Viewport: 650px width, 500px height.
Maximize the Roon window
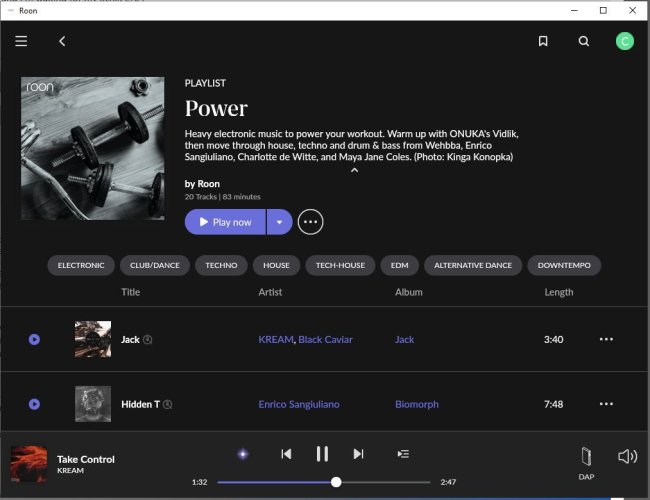pyautogui.click(x=604, y=10)
